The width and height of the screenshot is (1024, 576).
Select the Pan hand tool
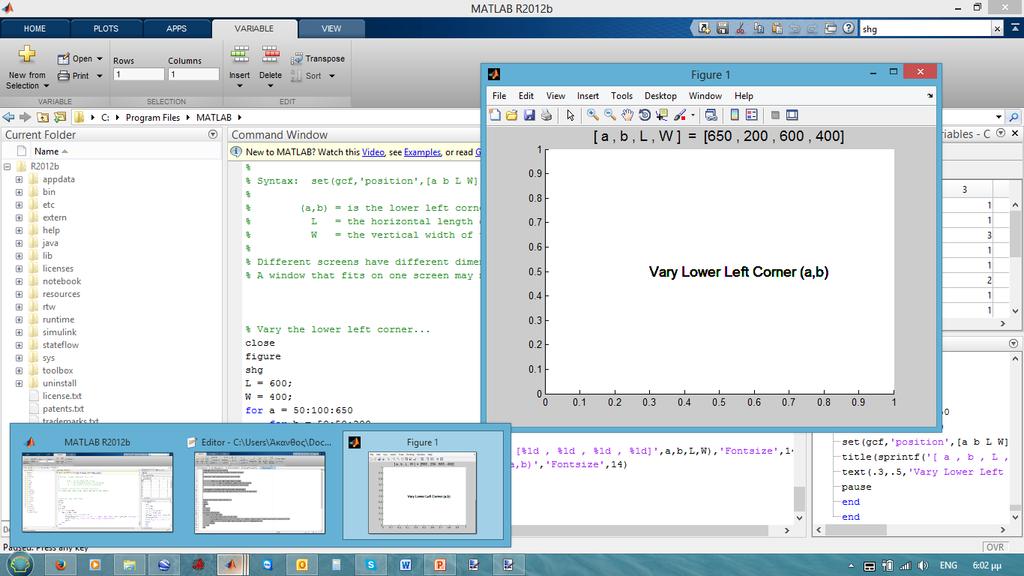coord(627,115)
